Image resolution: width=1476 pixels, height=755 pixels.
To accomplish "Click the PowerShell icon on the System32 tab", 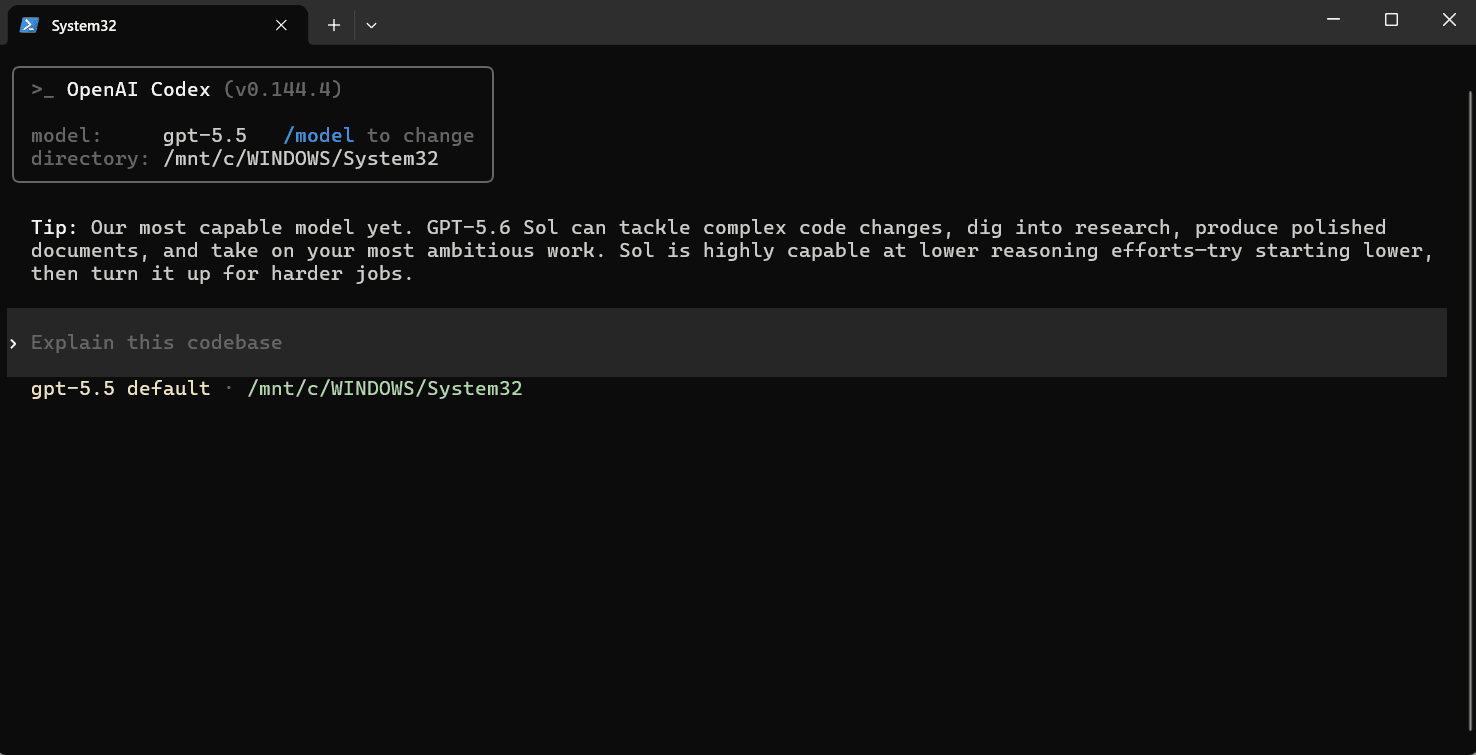I will [x=29, y=26].
